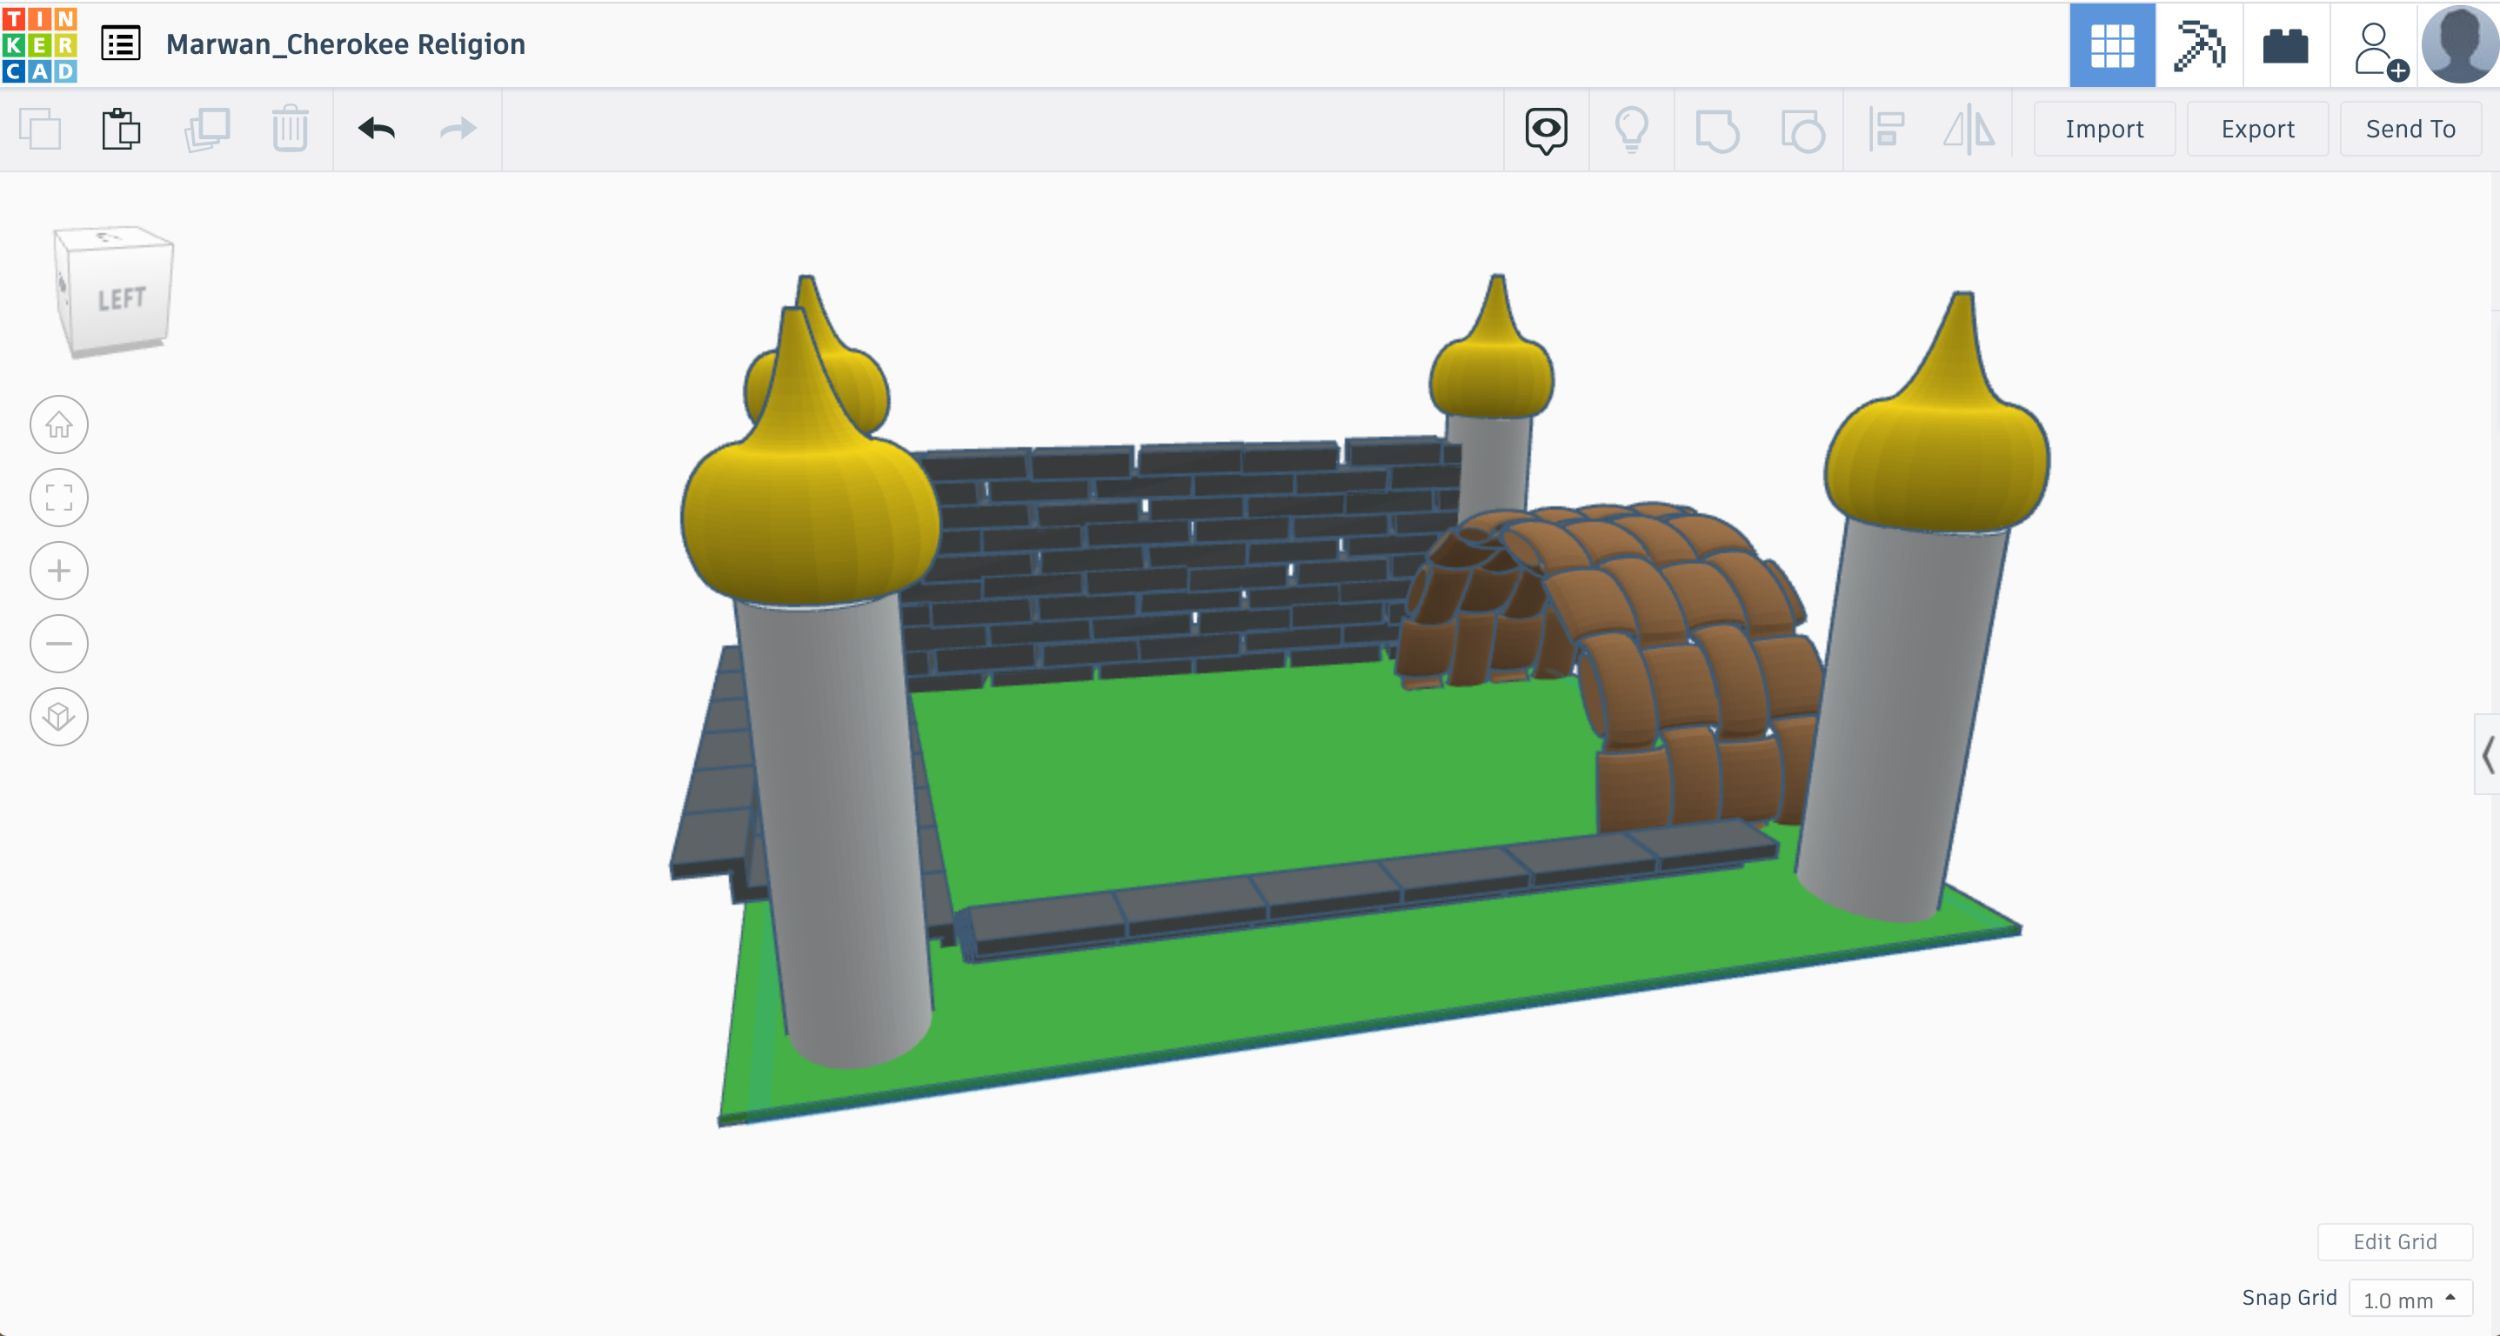
Task: Invite a collaborator with add-person icon
Action: click(2376, 48)
